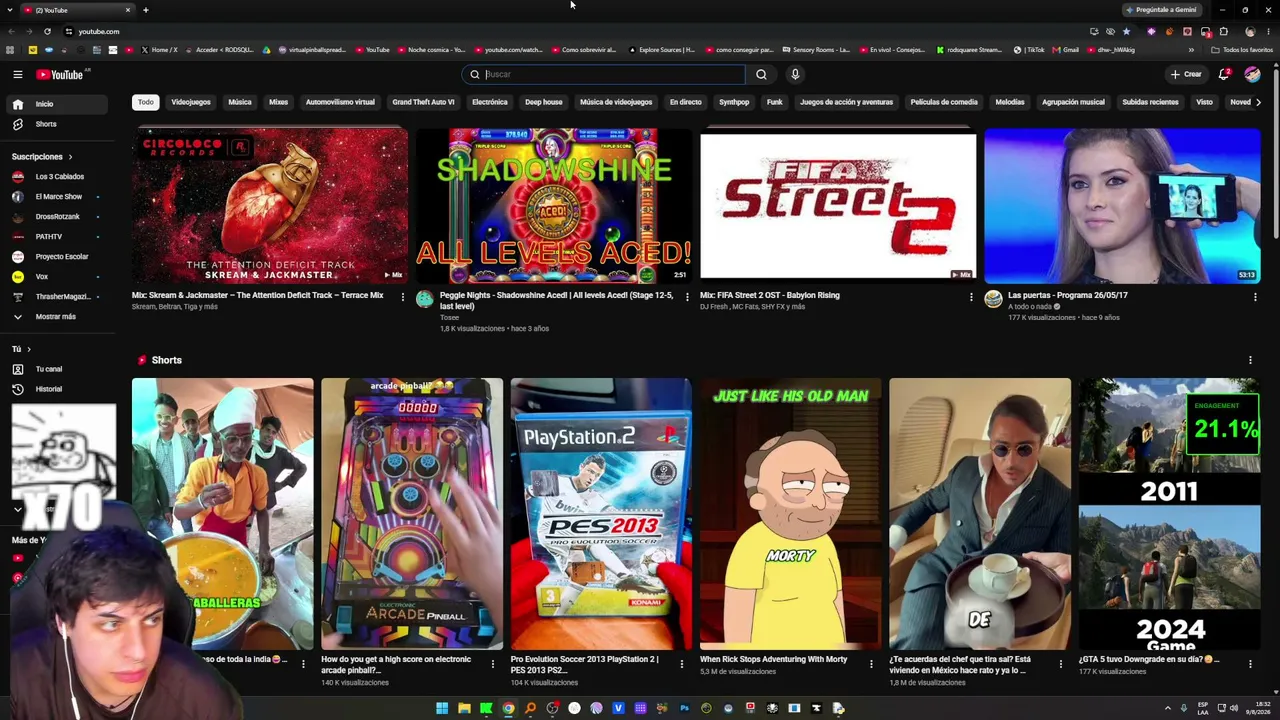Open options for FIFA Street 2 mix

click(971, 296)
